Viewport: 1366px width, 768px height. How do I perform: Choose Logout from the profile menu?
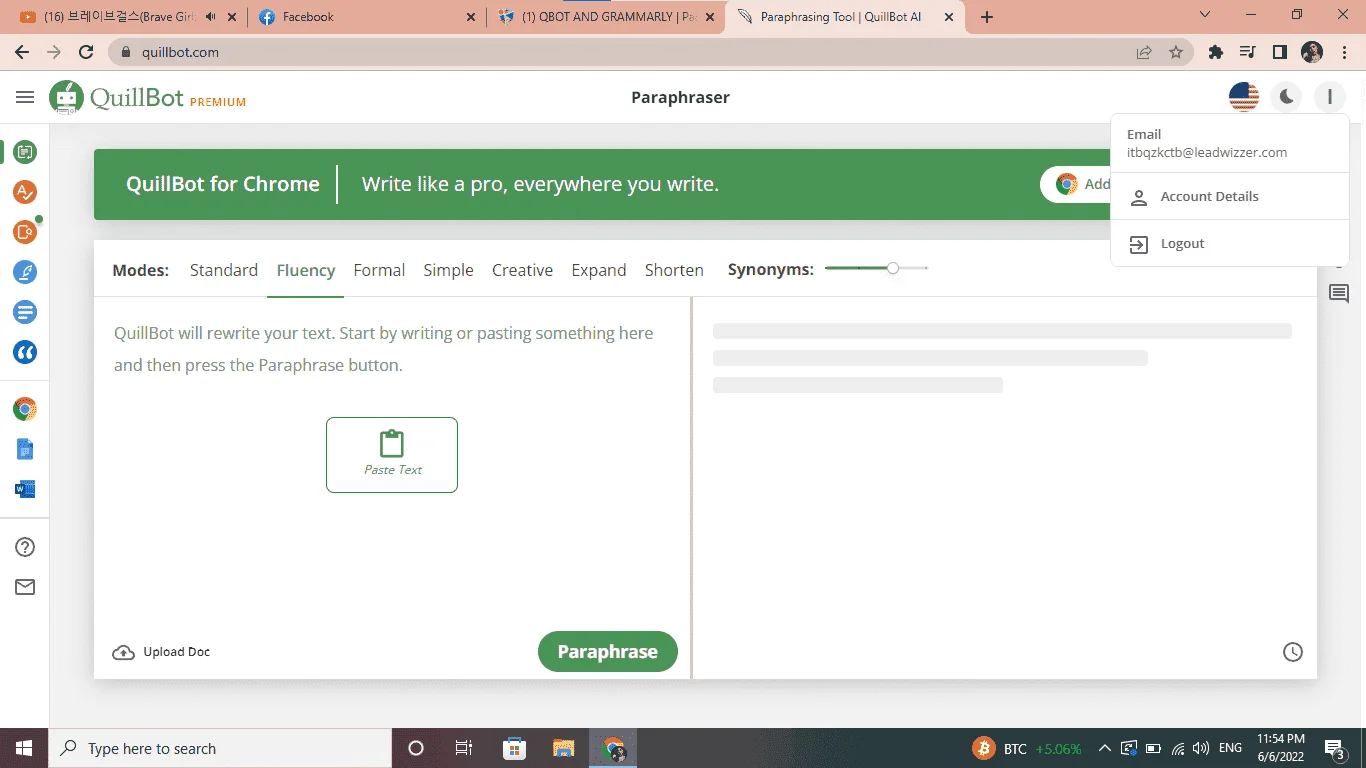[x=1230, y=244]
